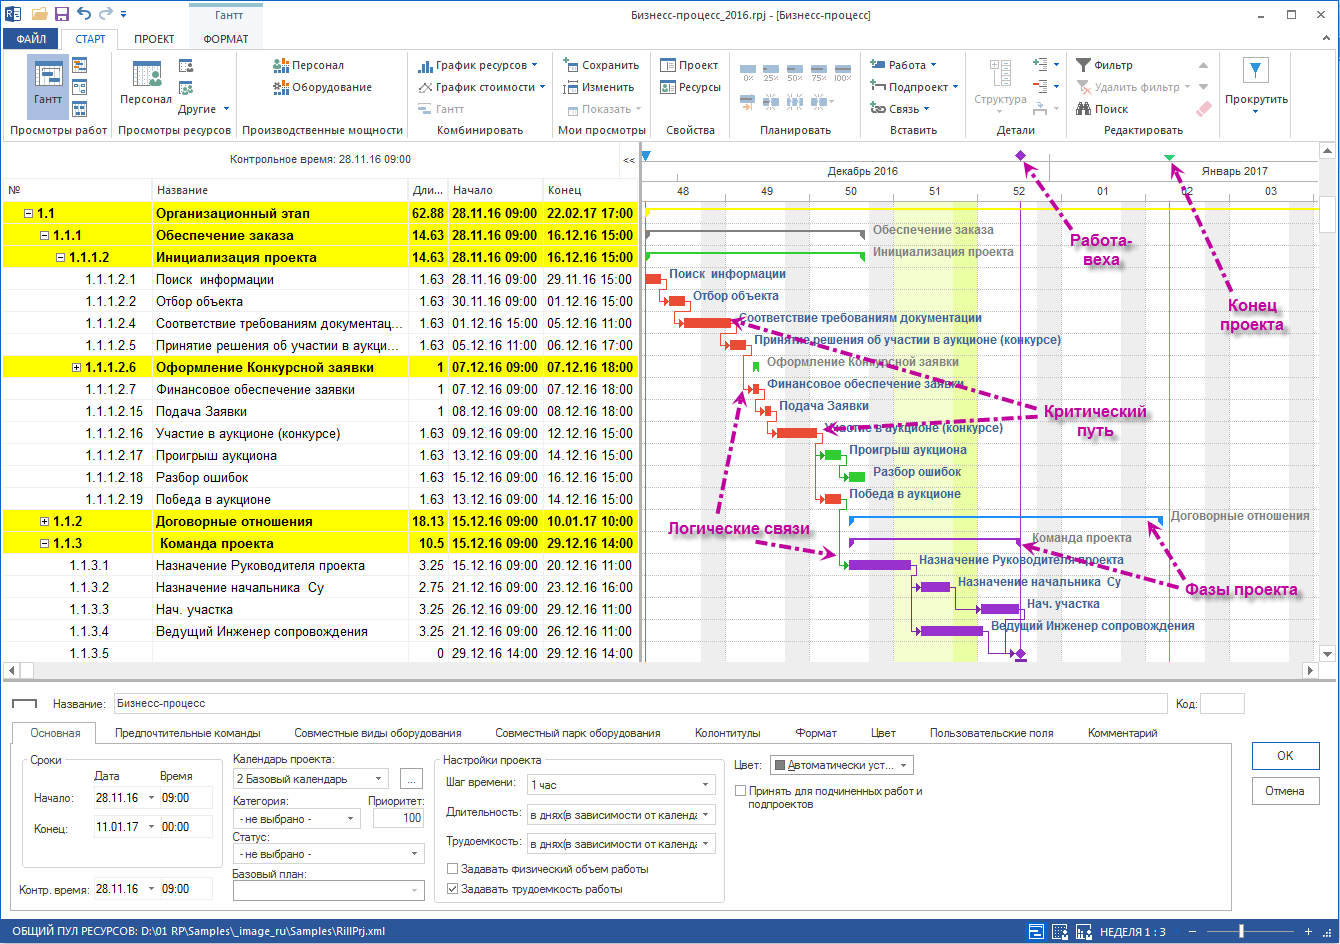Adjust status bar timescale zoom slider
This screenshot has height=944, width=1340.
pos(1241,931)
